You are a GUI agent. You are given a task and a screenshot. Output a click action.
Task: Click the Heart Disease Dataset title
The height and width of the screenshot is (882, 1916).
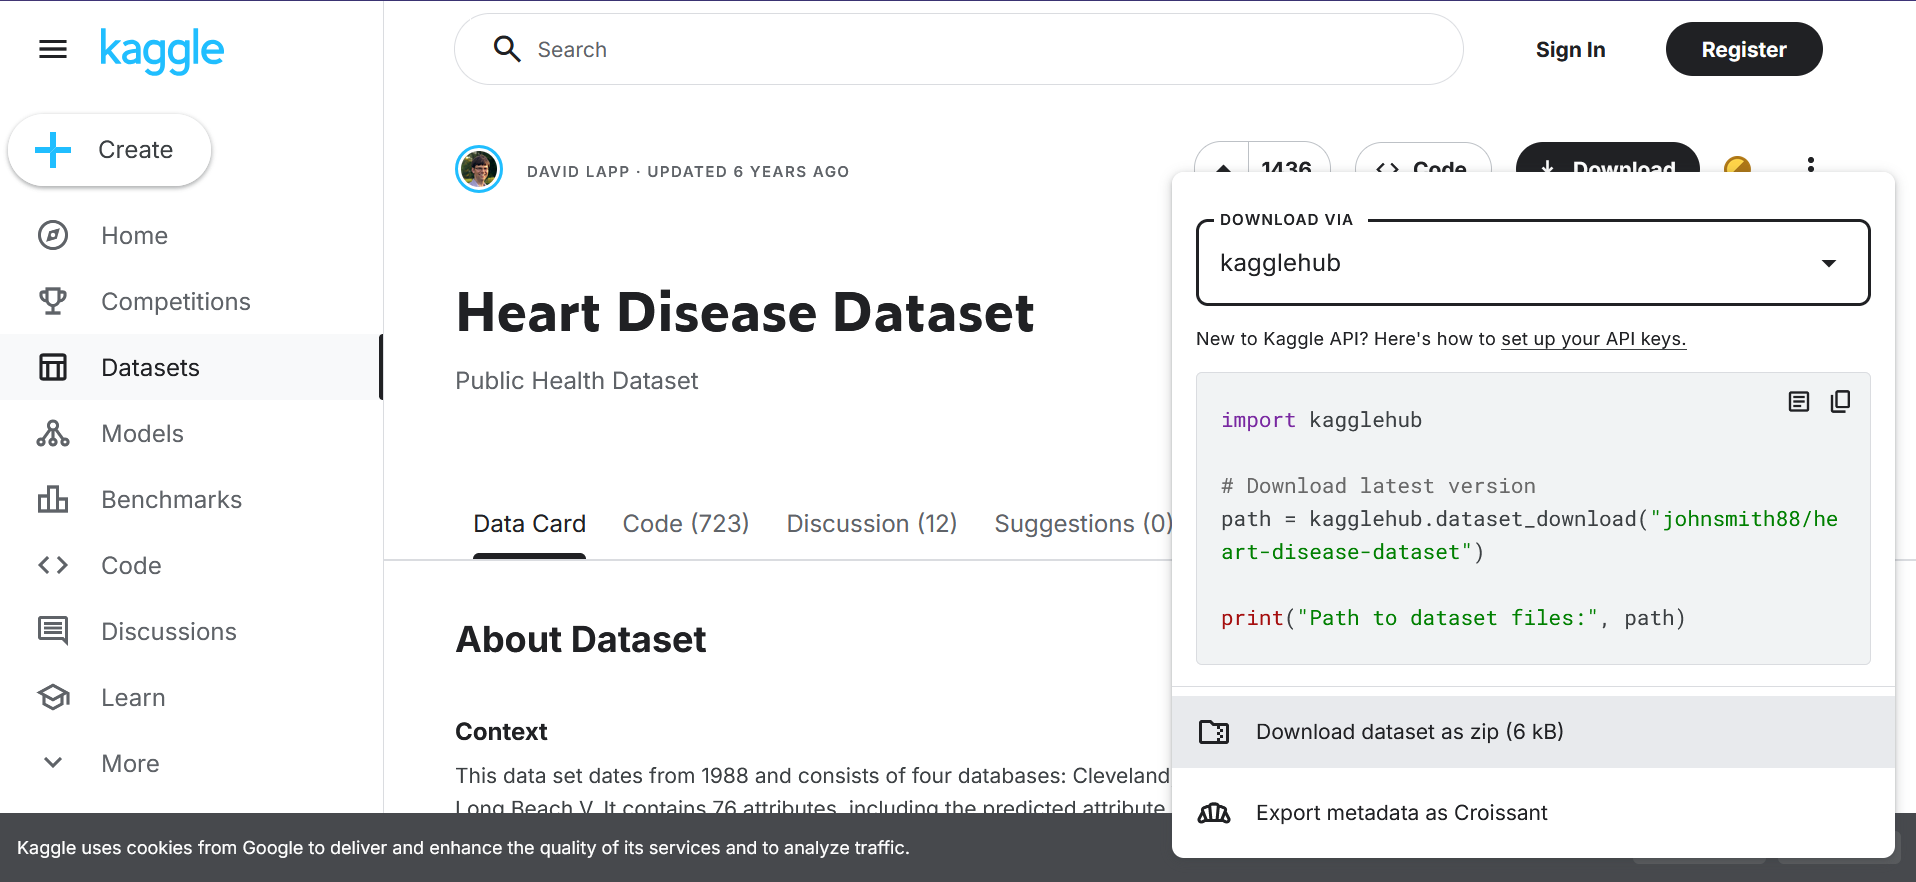point(745,312)
